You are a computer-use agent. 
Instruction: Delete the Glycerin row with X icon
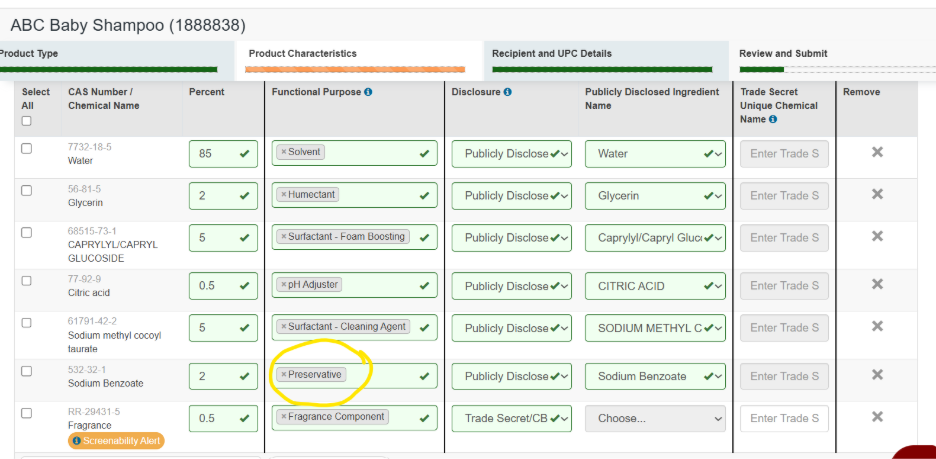pos(877,194)
